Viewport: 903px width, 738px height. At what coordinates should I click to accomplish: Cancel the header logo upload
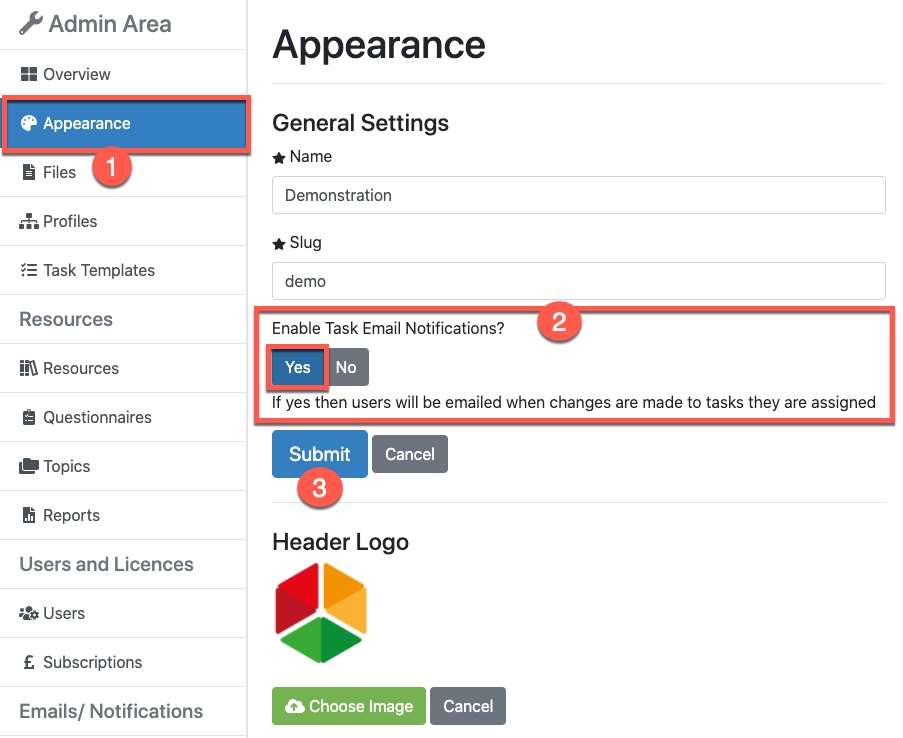(x=468, y=706)
